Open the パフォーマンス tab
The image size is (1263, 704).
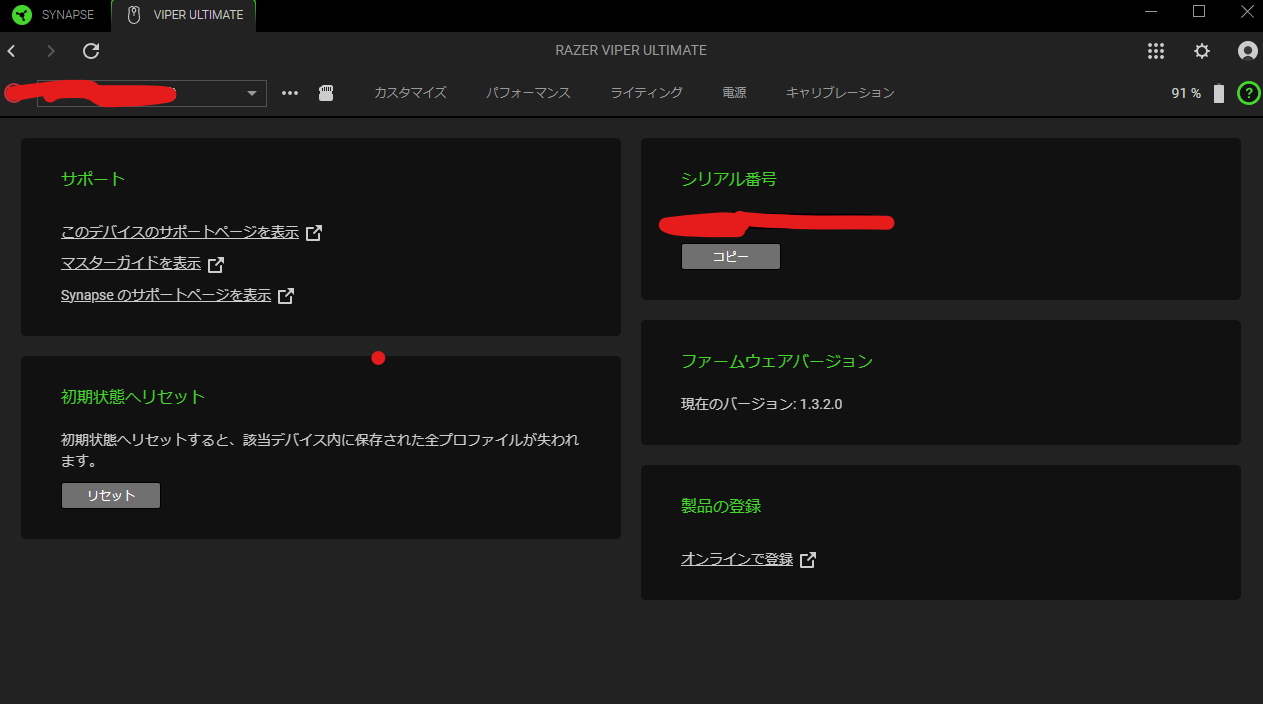[x=528, y=93]
